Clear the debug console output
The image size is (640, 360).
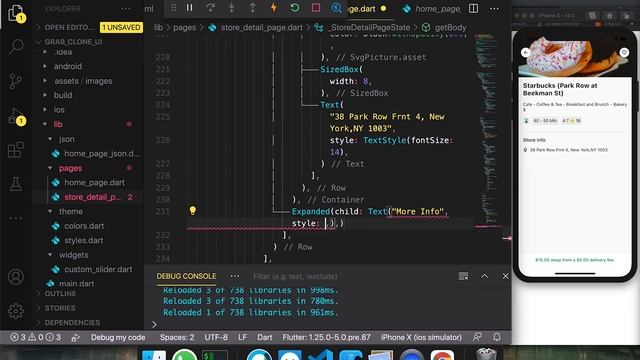pos(463,276)
